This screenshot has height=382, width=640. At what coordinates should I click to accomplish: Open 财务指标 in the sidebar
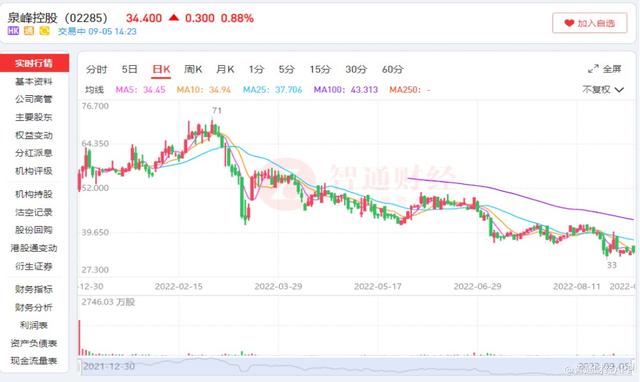34,289
